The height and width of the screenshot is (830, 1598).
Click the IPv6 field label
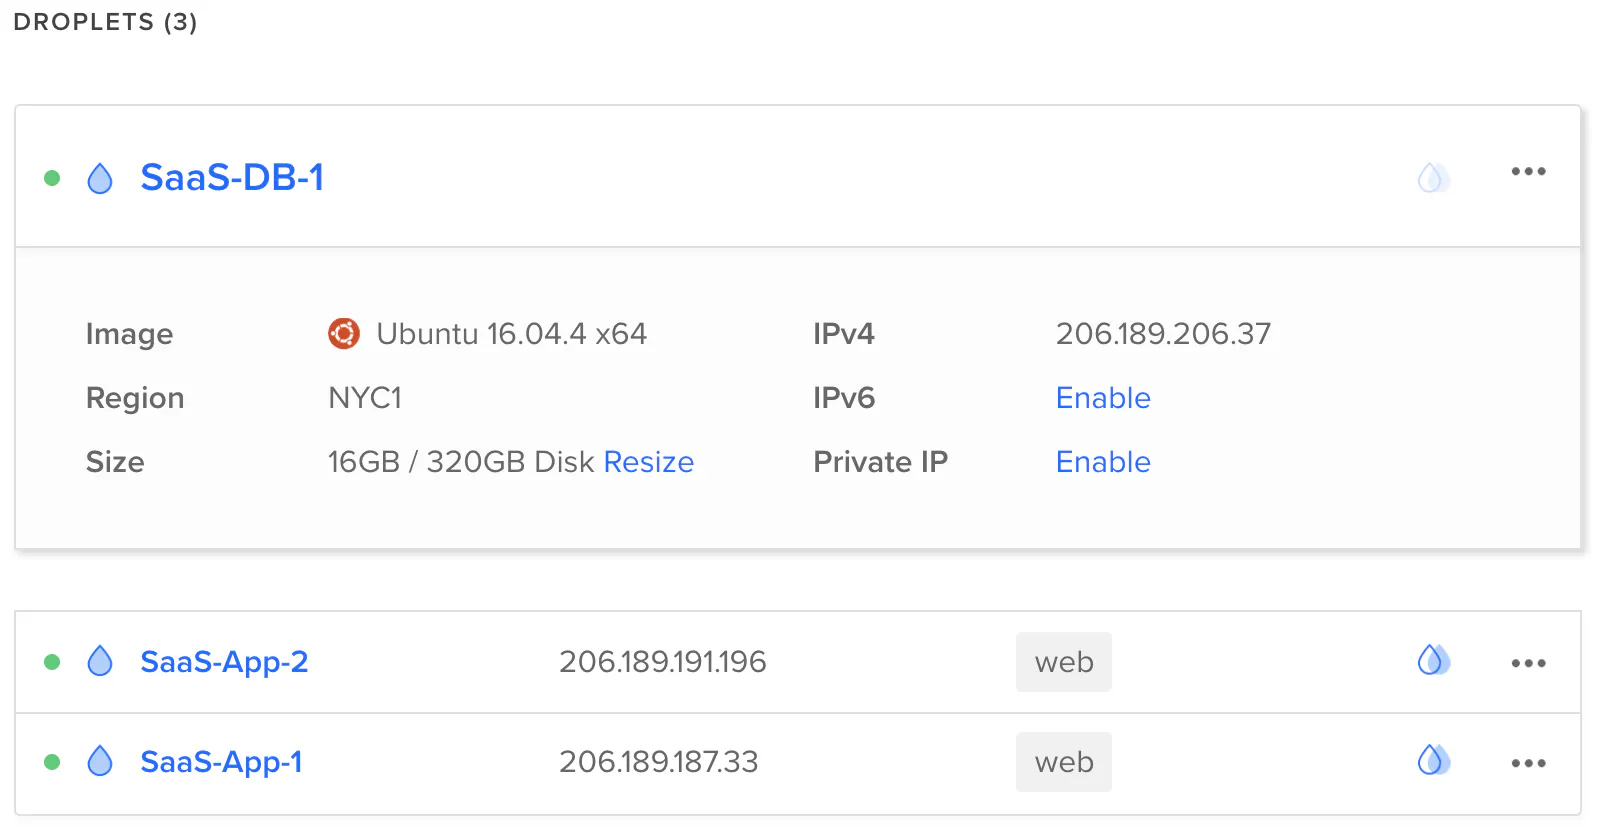(x=844, y=398)
